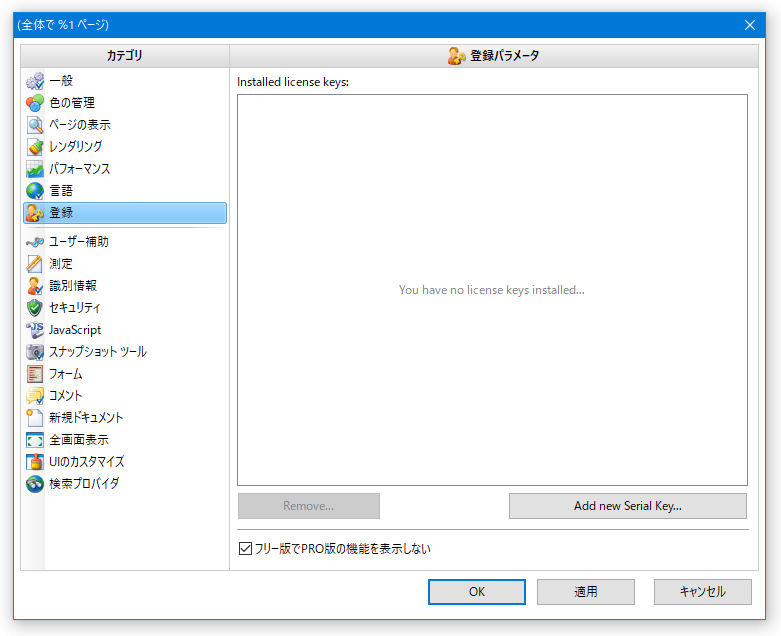Click the color circles icon for 色の管理

(35, 103)
